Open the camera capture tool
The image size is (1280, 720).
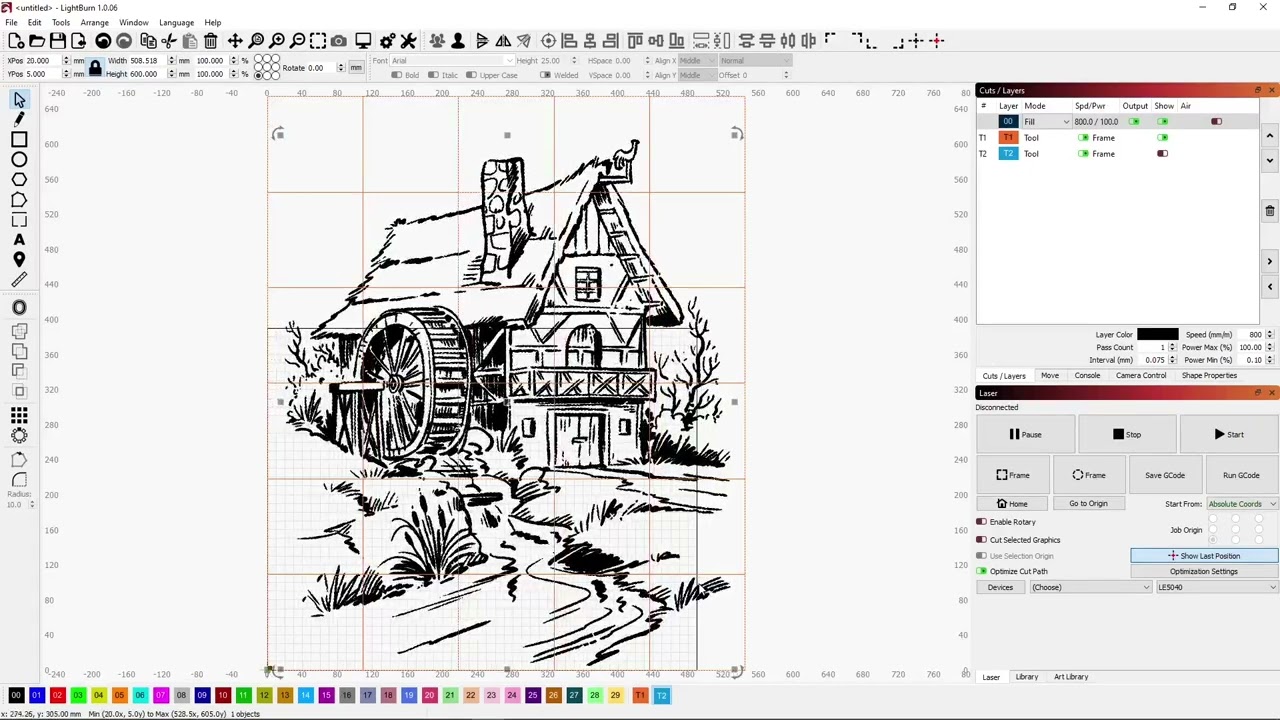click(x=339, y=41)
